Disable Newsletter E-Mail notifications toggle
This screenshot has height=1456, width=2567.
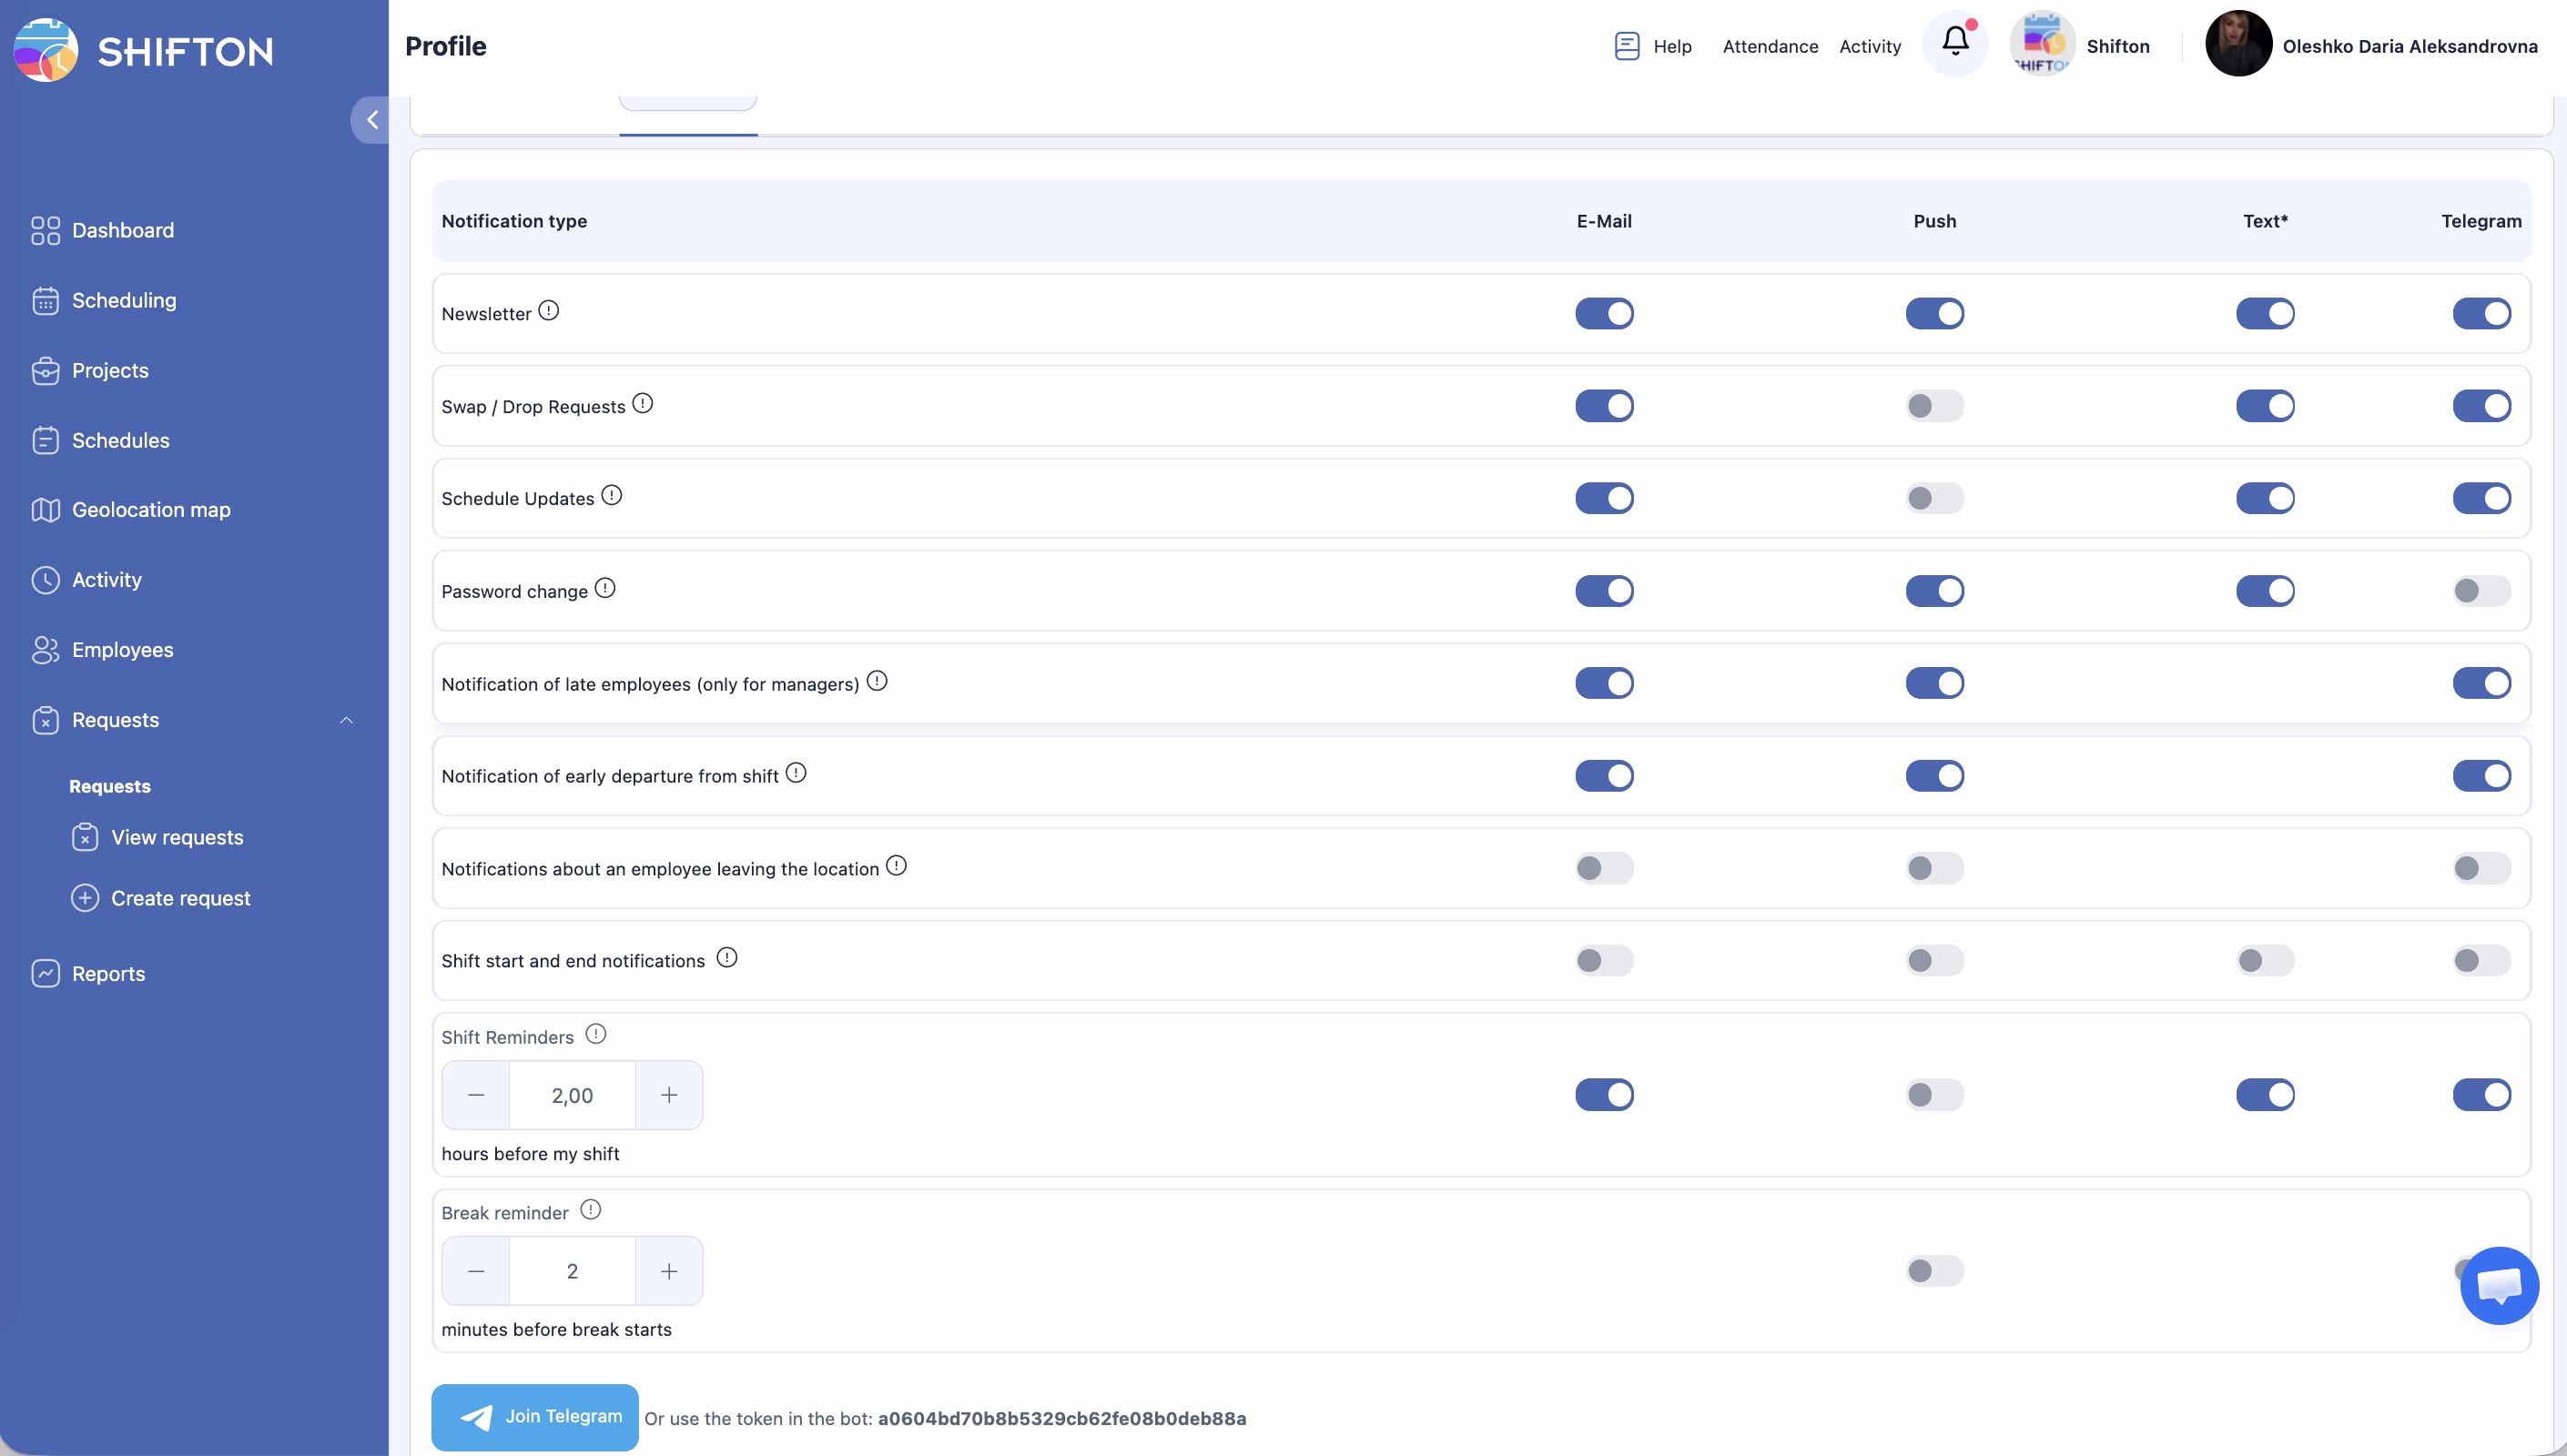[x=1604, y=314]
